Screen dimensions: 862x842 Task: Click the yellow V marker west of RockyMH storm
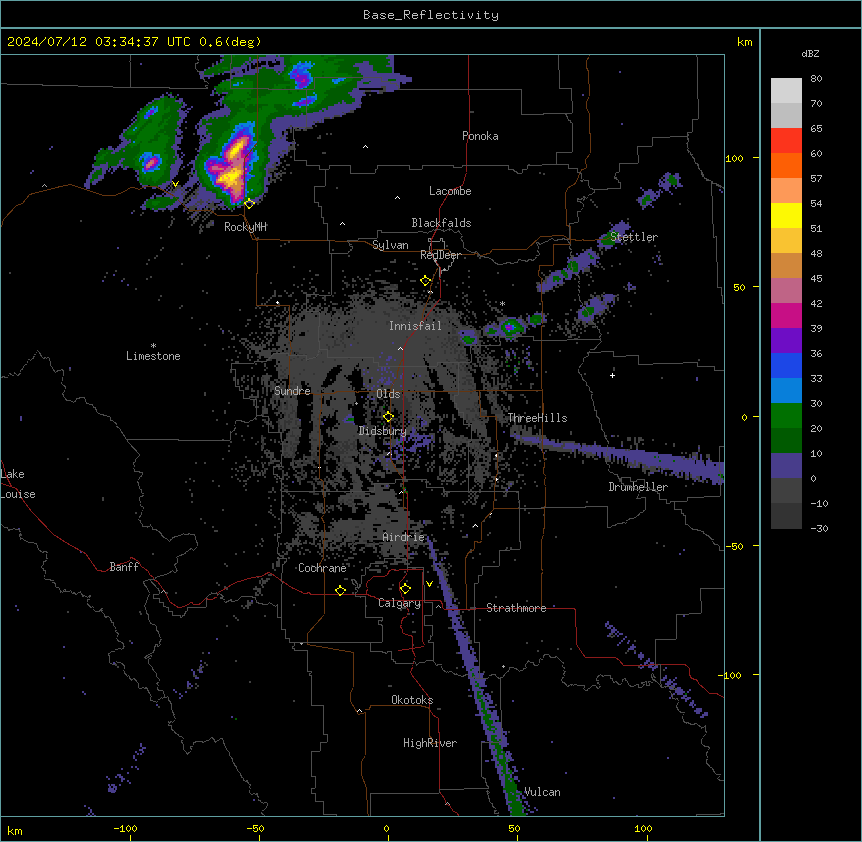coord(175,184)
